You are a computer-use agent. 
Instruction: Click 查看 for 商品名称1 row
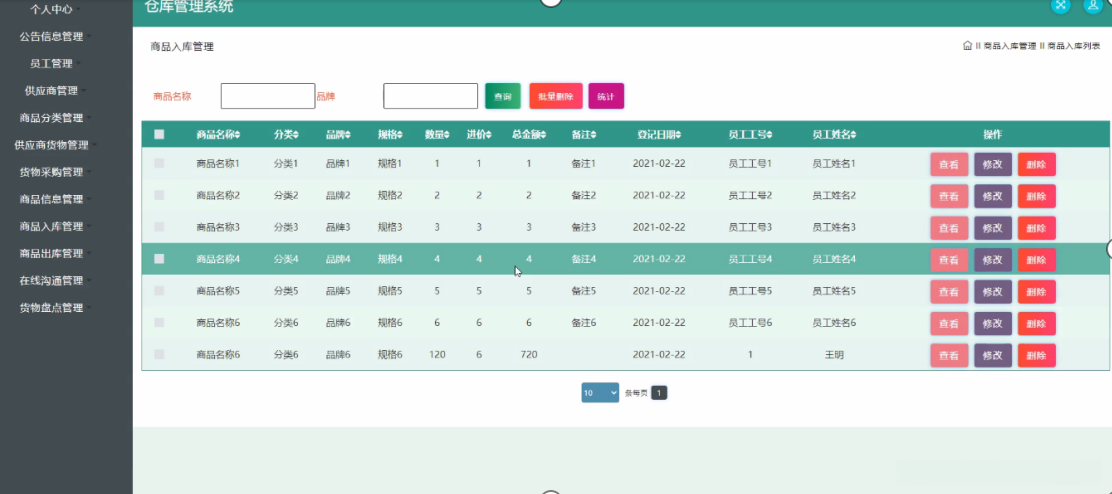coord(949,164)
